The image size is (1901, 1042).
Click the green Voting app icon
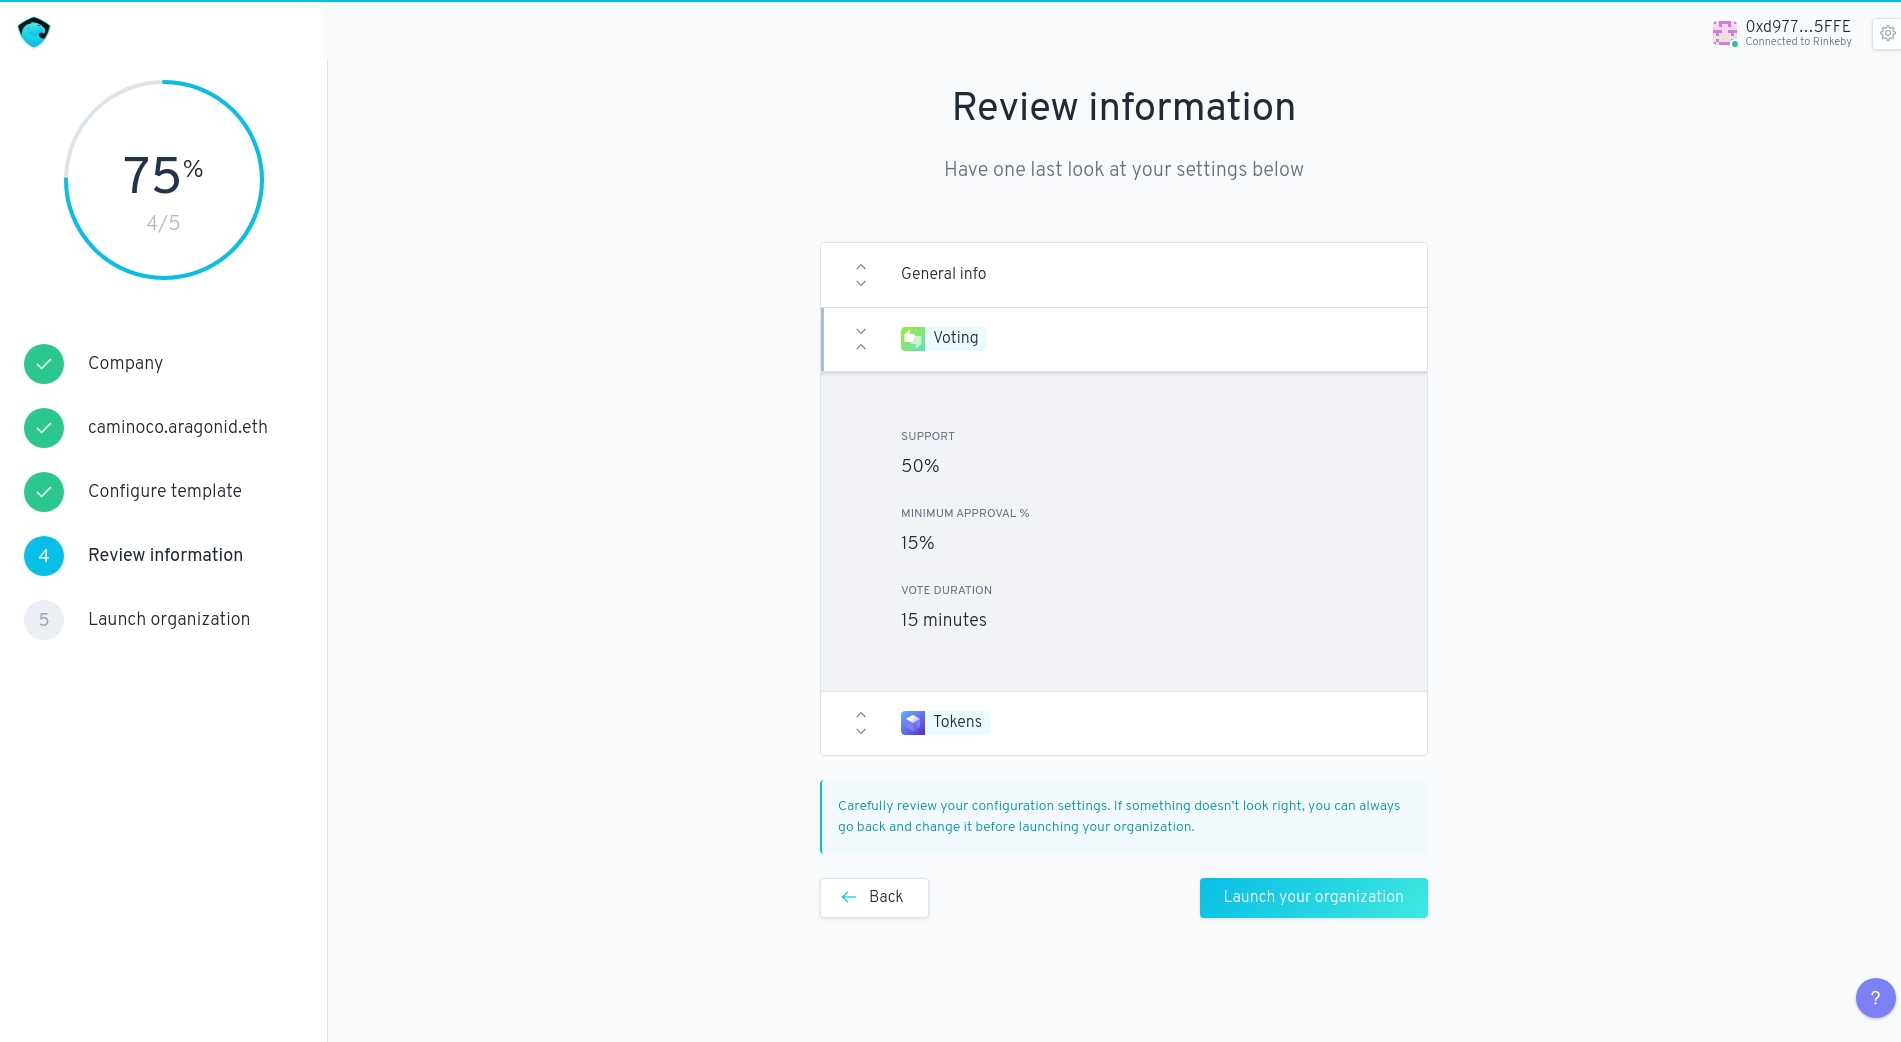click(913, 339)
